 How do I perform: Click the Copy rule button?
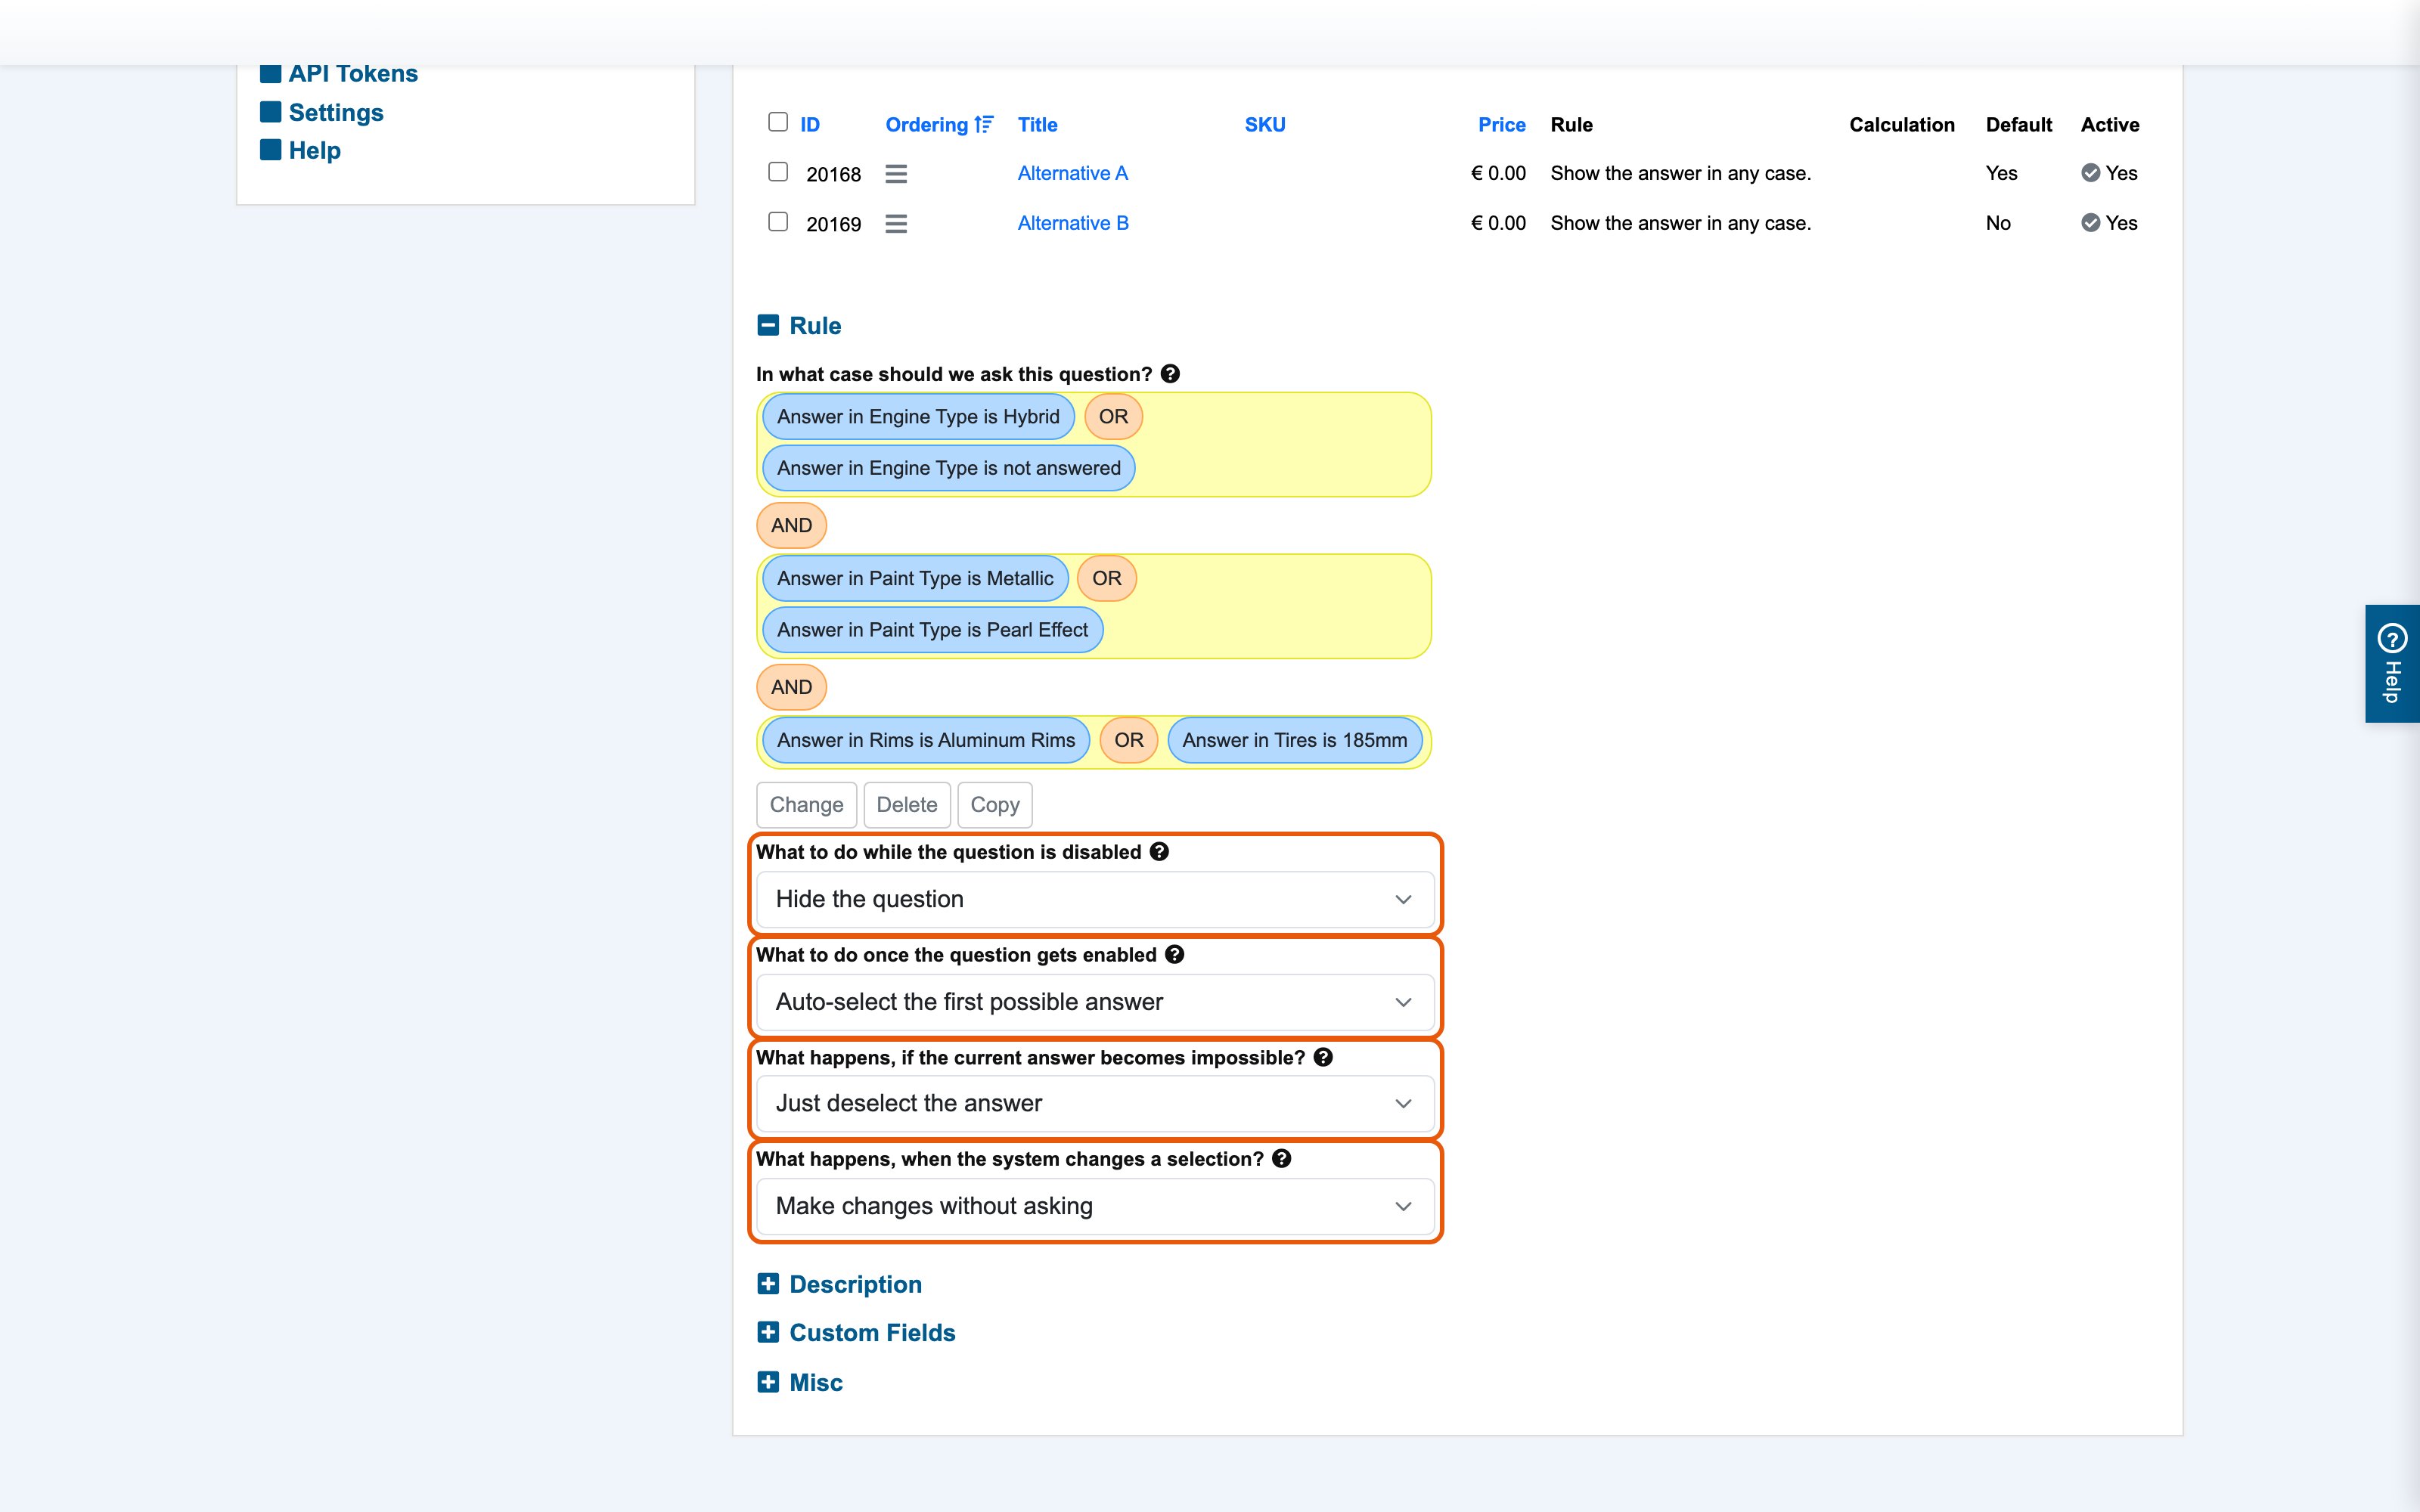995,805
